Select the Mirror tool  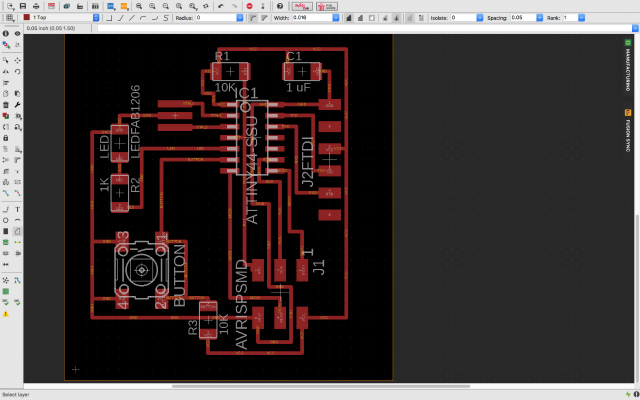[6, 71]
